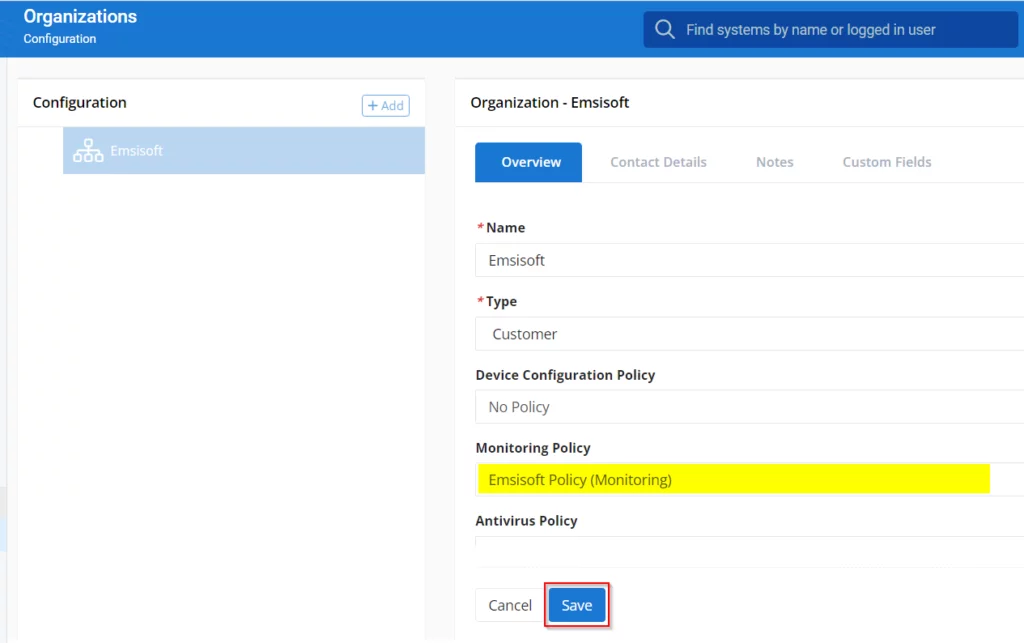The width and height of the screenshot is (1024, 643).
Task: Click the magnifier search icon
Action: click(x=664, y=30)
